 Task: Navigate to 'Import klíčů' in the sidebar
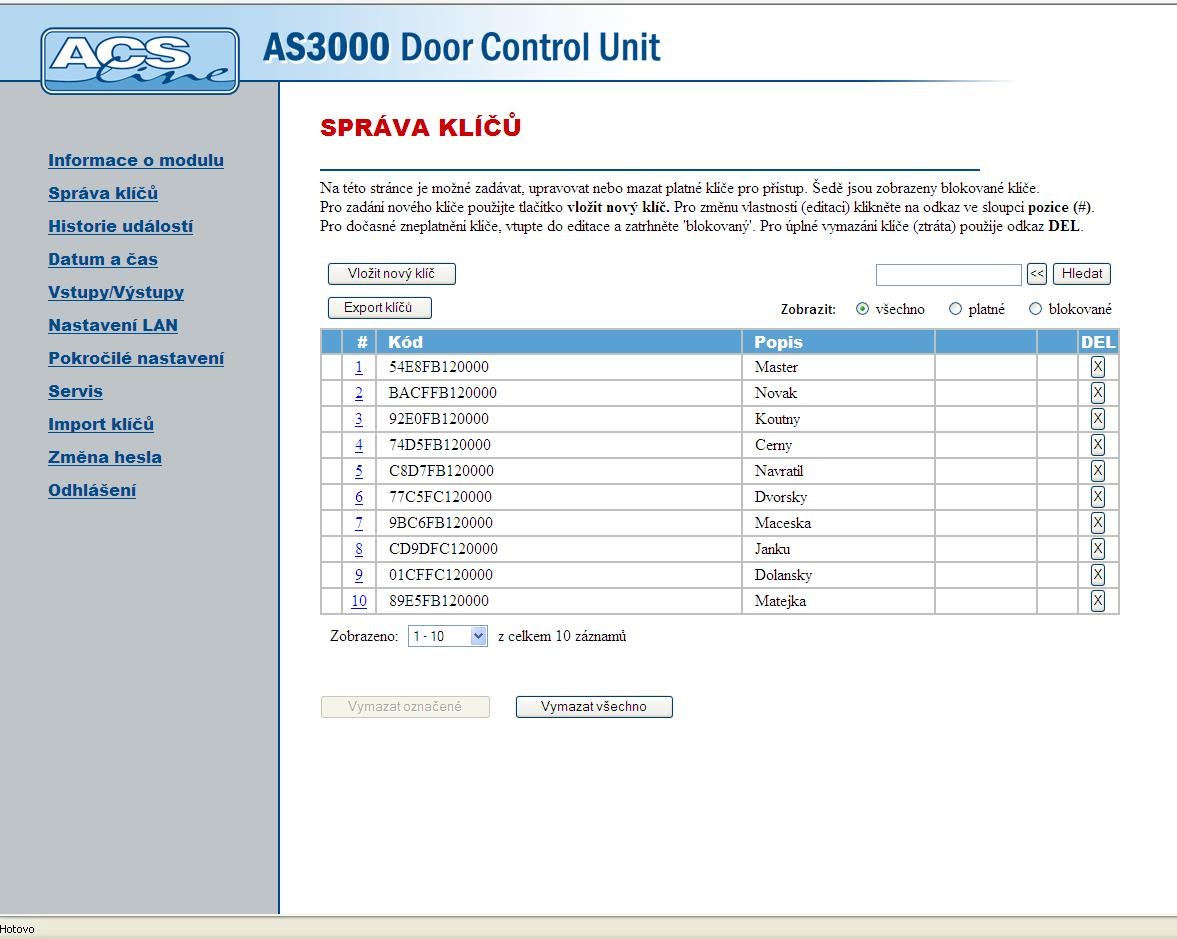coord(100,424)
